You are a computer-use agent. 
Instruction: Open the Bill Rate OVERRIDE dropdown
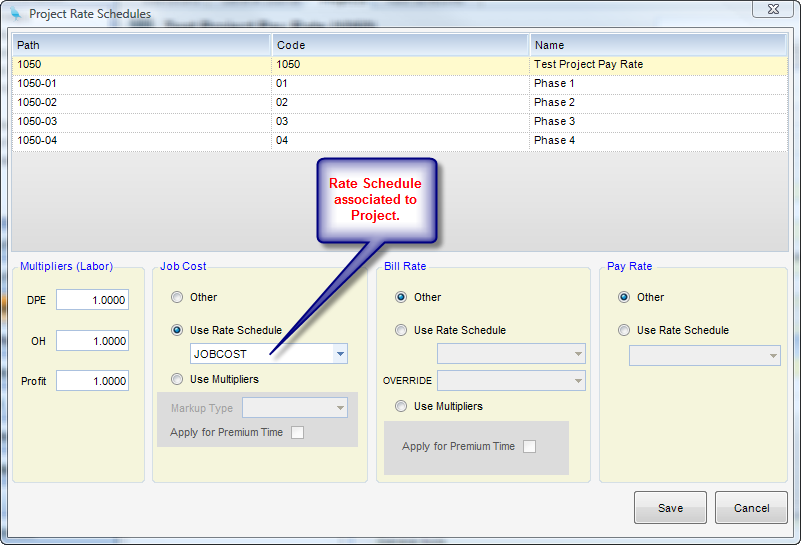point(577,380)
